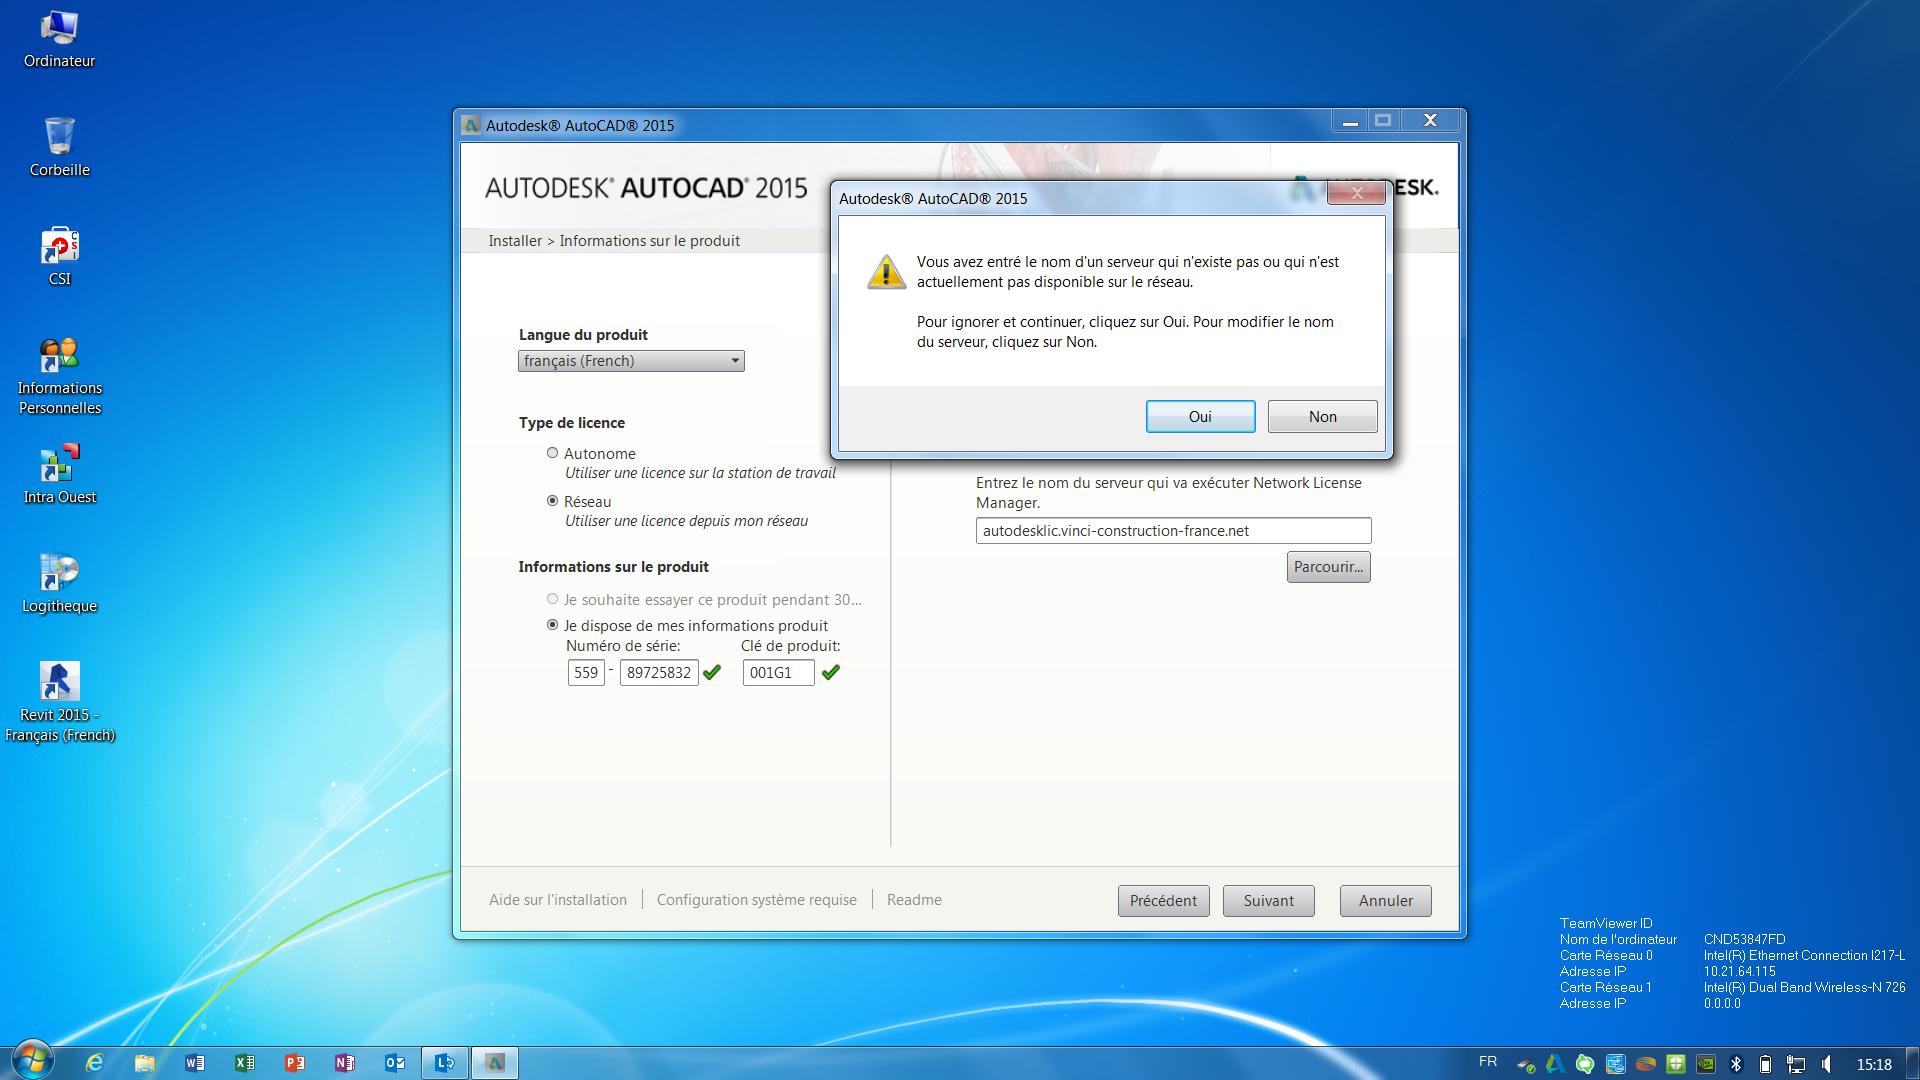Screen dimensions: 1920x1080
Task: Open Aide sur l'installation link
Action: coord(558,900)
